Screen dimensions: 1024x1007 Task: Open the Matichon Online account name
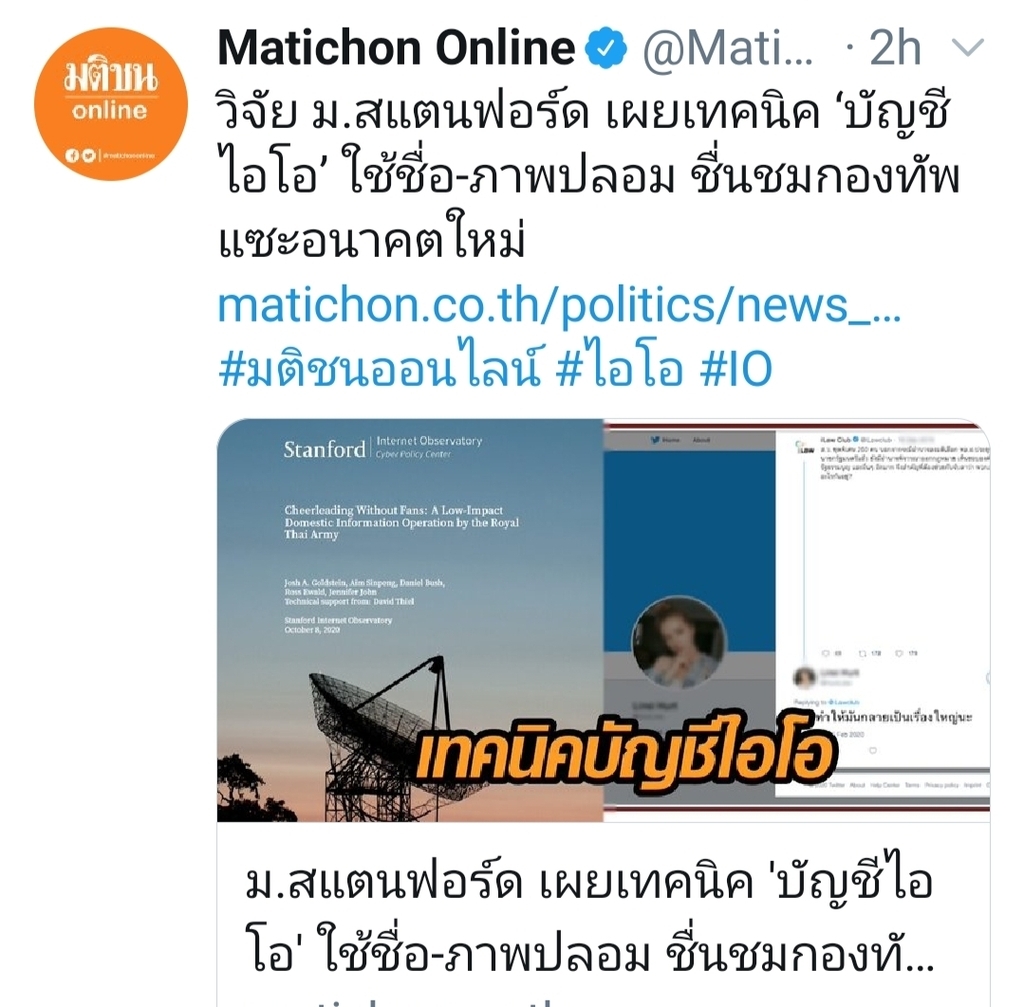(396, 48)
